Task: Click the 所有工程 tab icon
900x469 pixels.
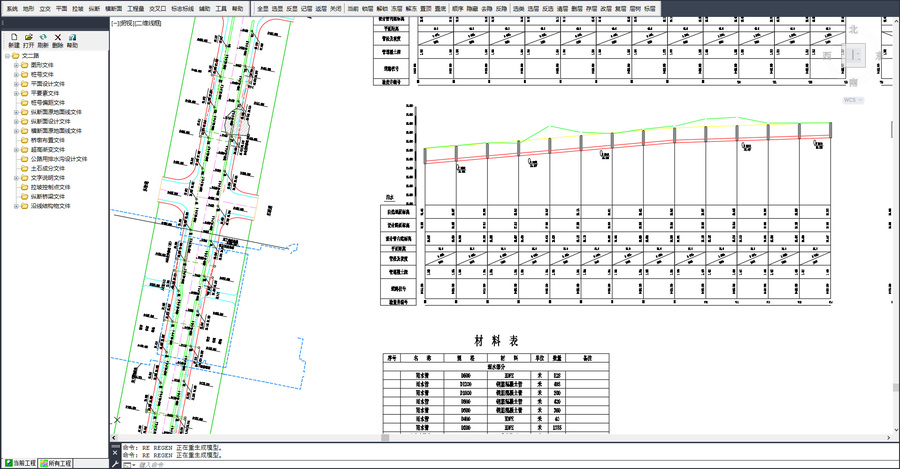Action: coord(44,463)
